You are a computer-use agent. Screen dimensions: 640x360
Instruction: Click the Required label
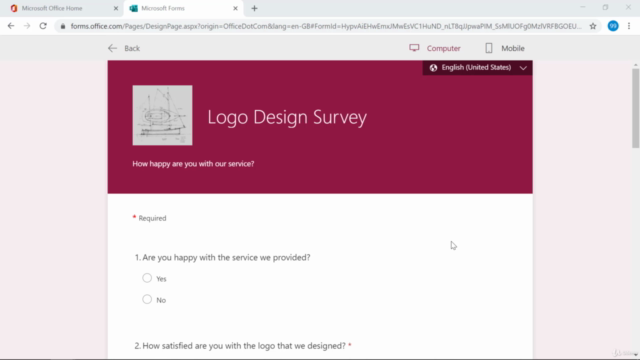(x=152, y=218)
